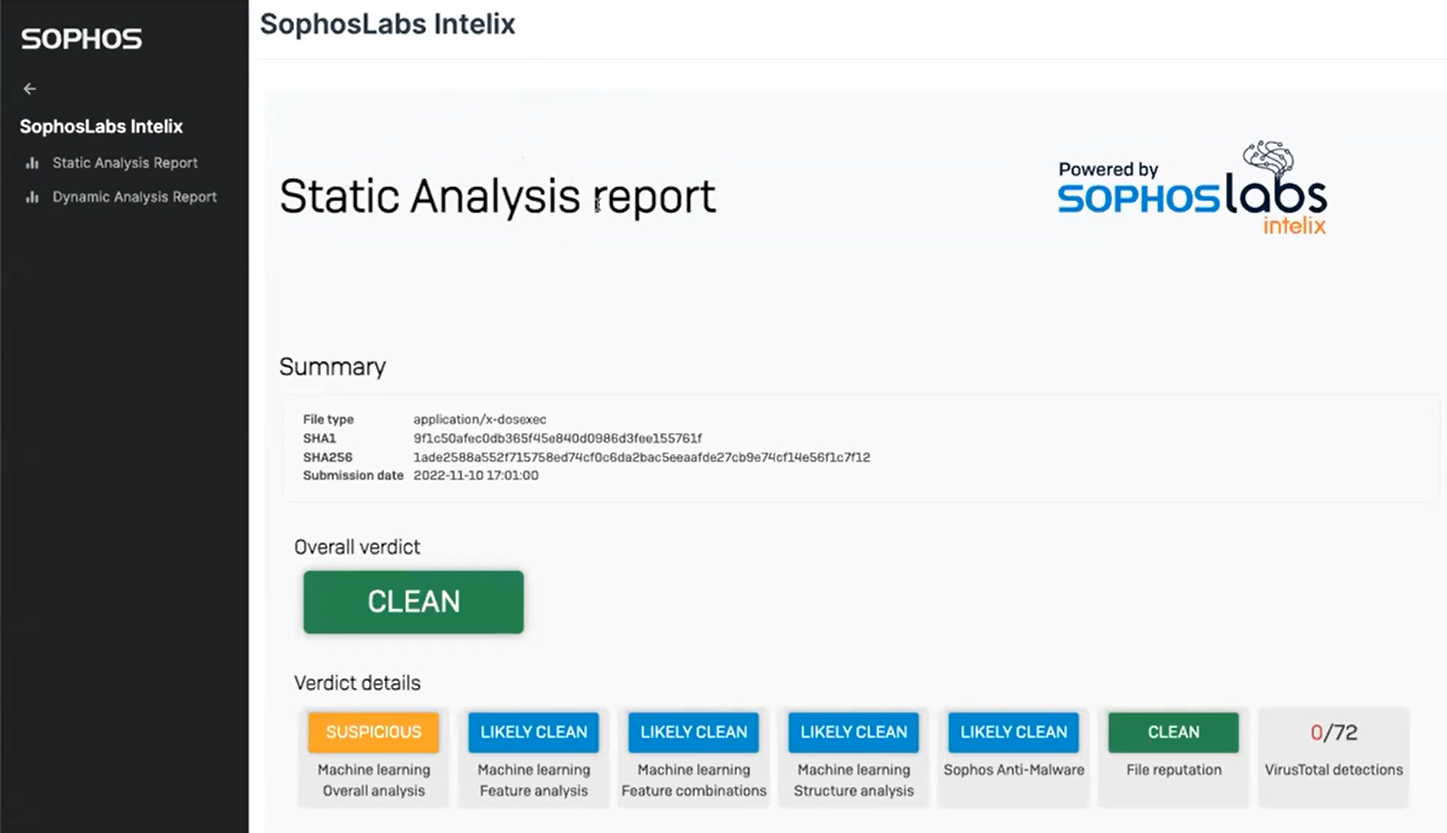The width and height of the screenshot is (1447, 833).
Task: Open Static Analysis Report in sidebar
Action: [x=125, y=163]
